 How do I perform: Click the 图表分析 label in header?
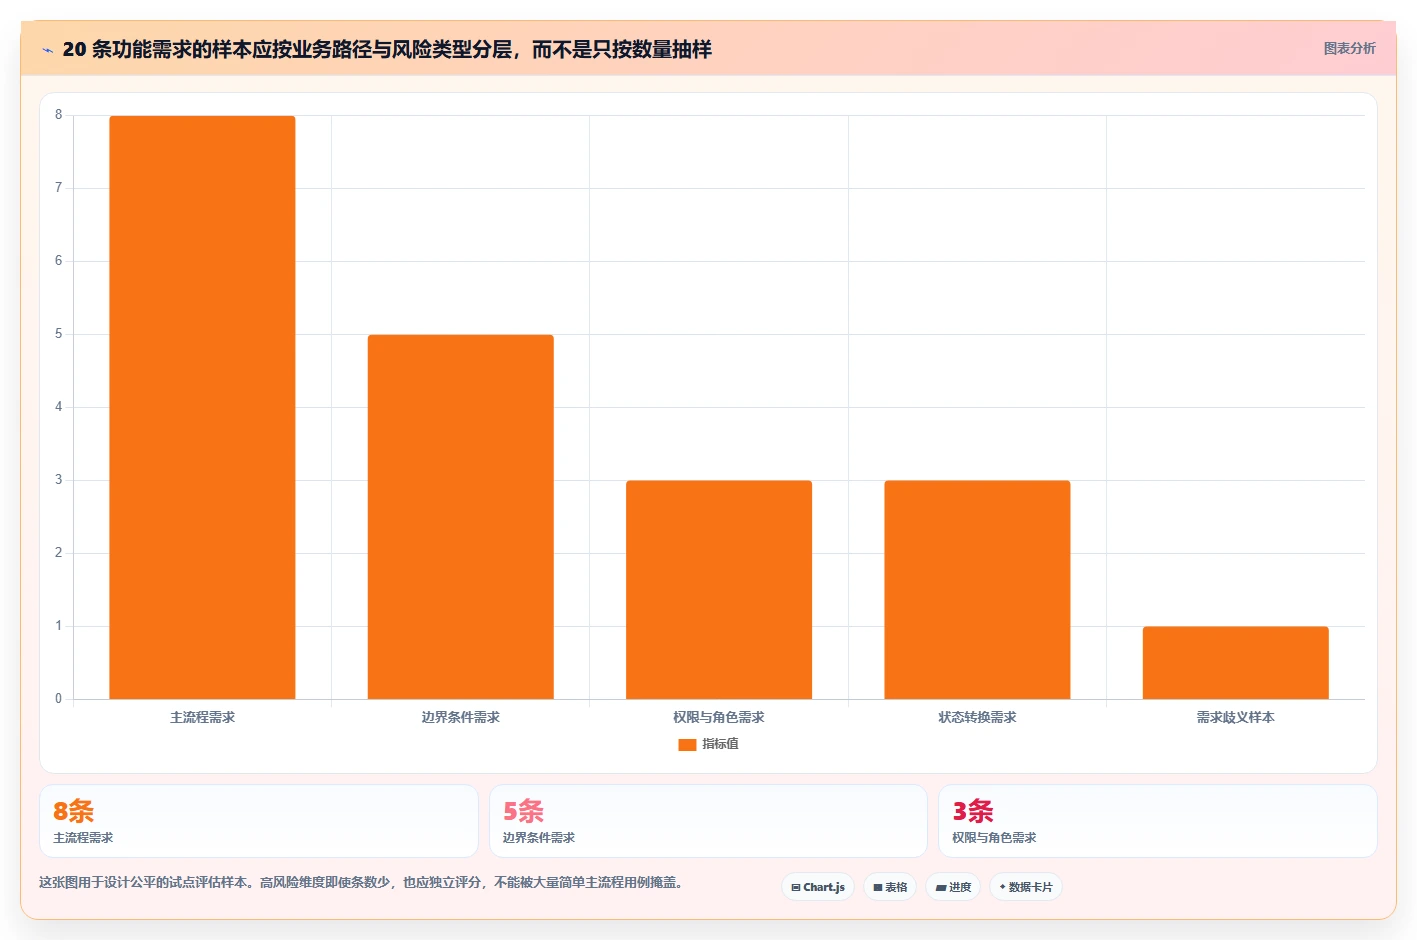[1349, 48]
